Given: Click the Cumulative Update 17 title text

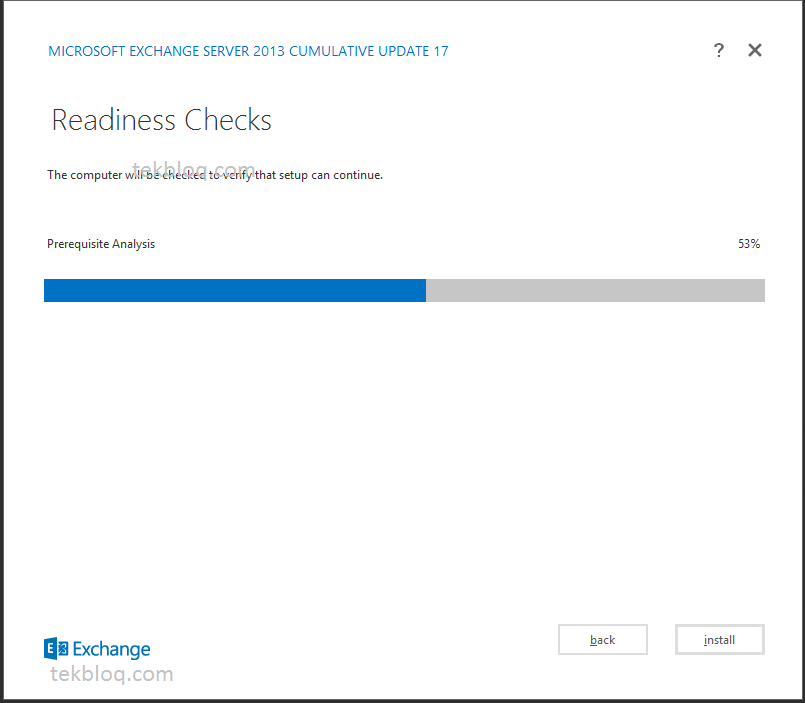Looking at the screenshot, I should click(248, 51).
